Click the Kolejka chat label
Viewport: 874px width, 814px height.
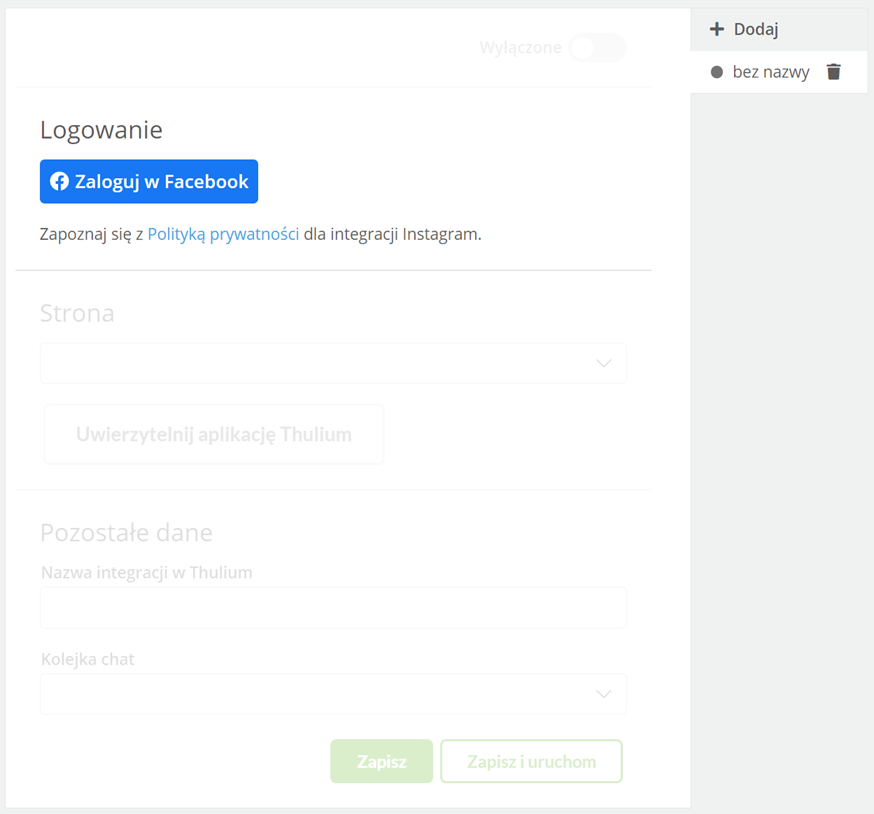click(x=88, y=660)
